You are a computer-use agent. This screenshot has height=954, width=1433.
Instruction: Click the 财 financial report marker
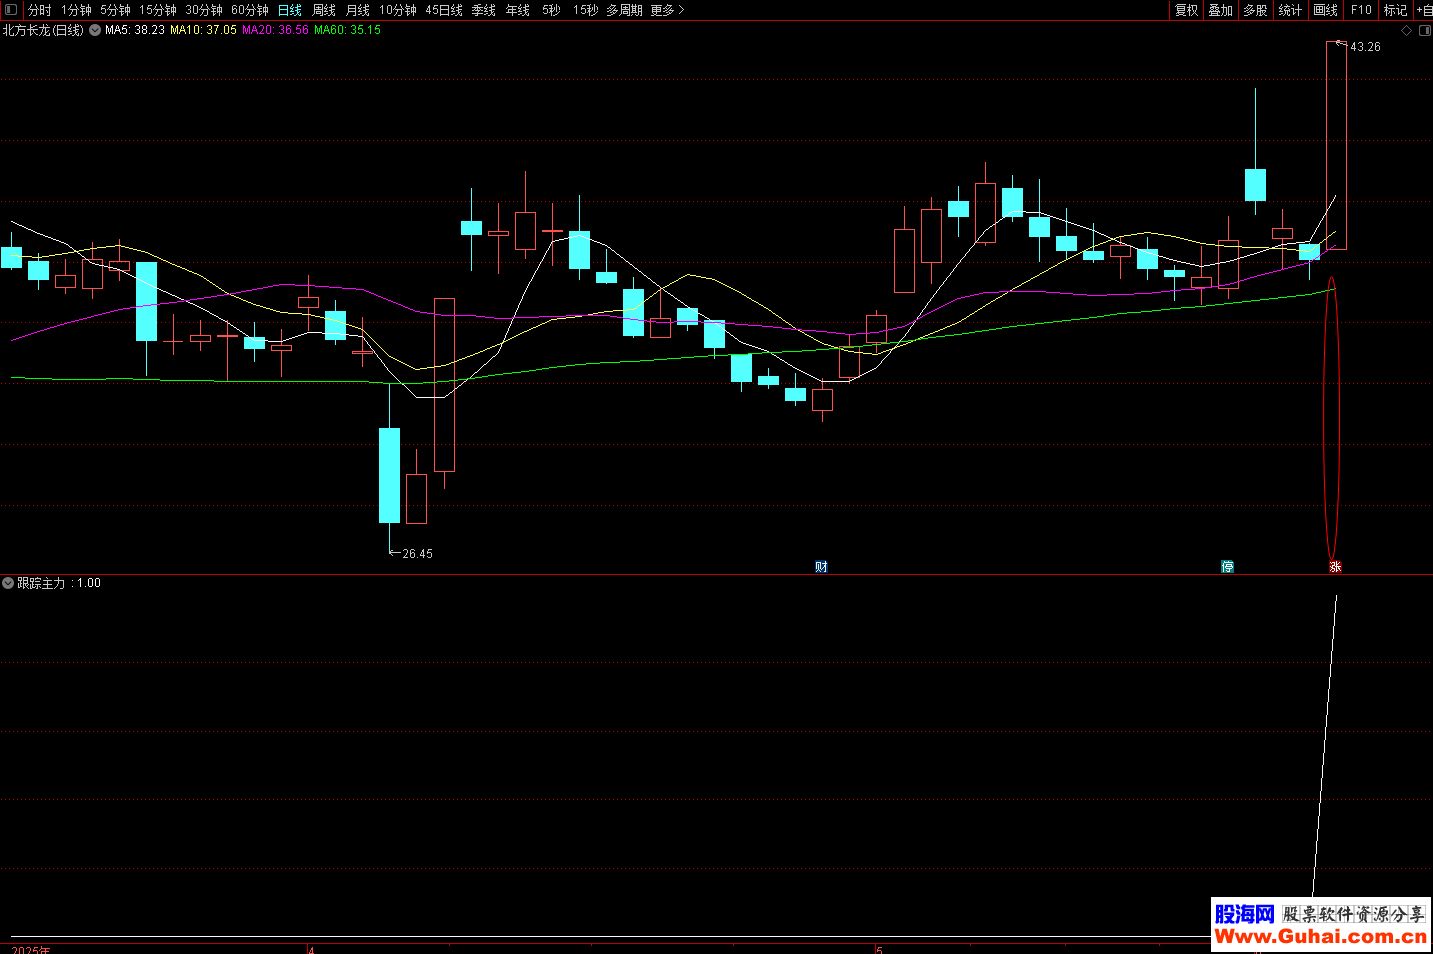point(821,567)
